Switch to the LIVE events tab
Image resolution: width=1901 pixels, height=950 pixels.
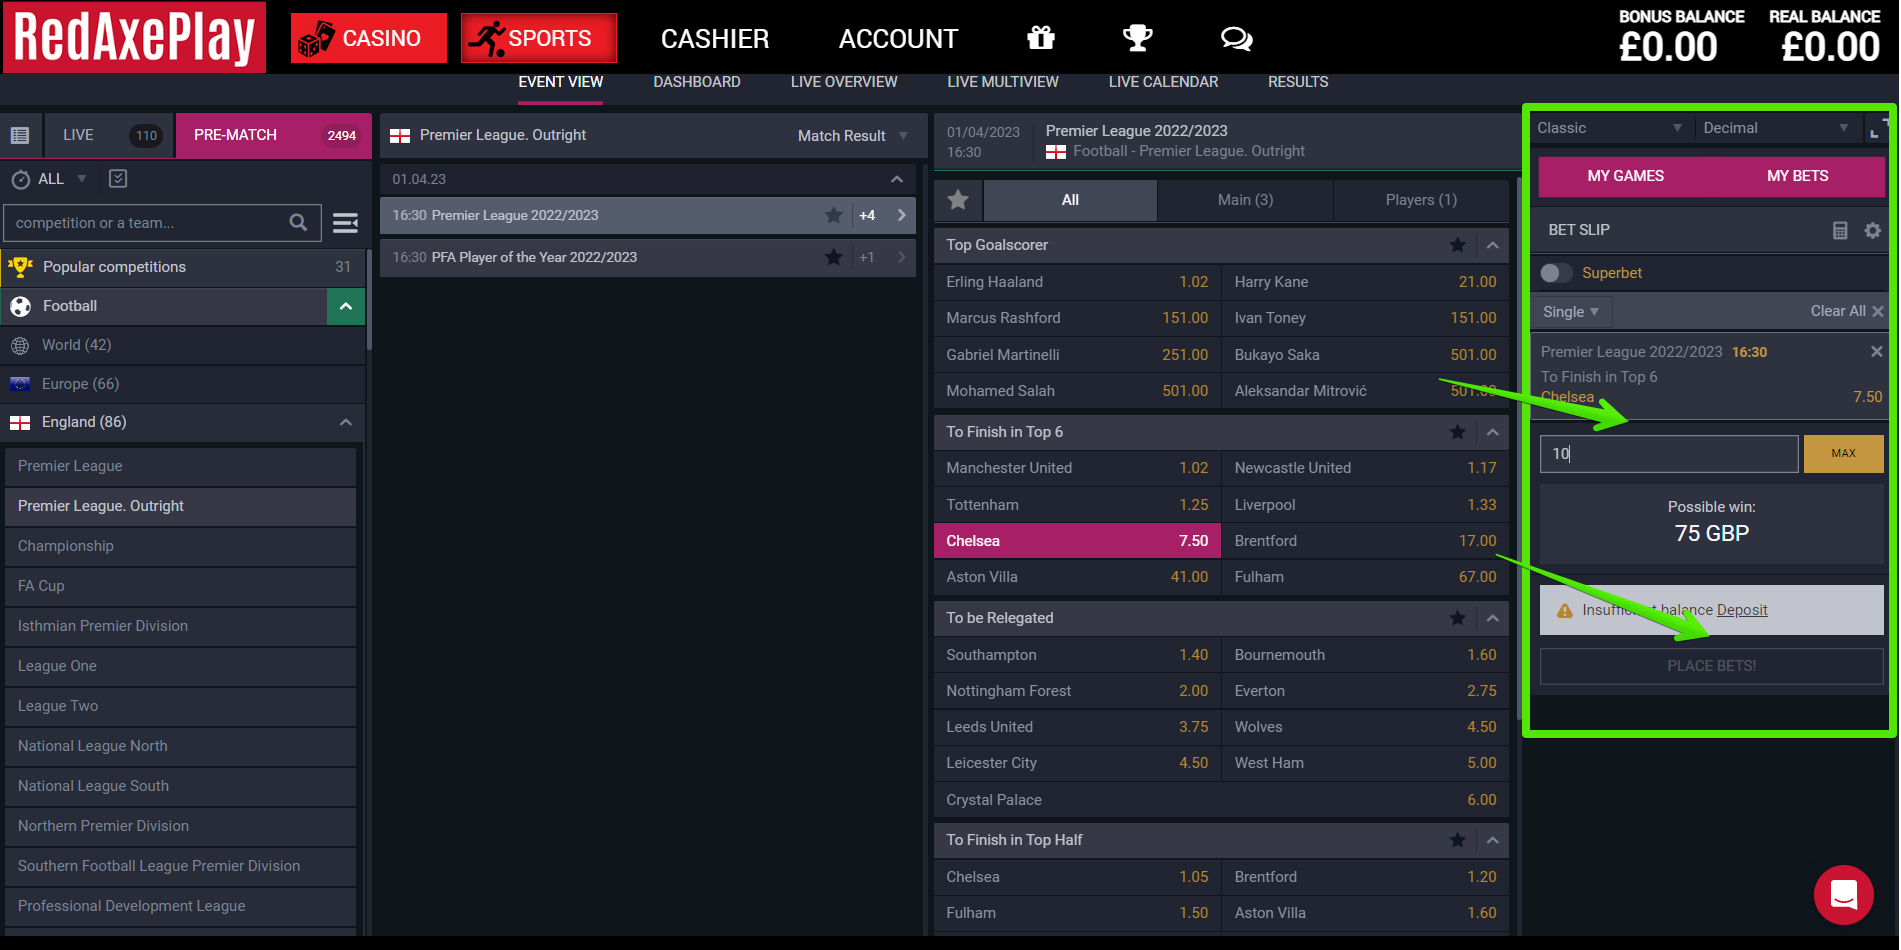pyautogui.click(x=107, y=135)
